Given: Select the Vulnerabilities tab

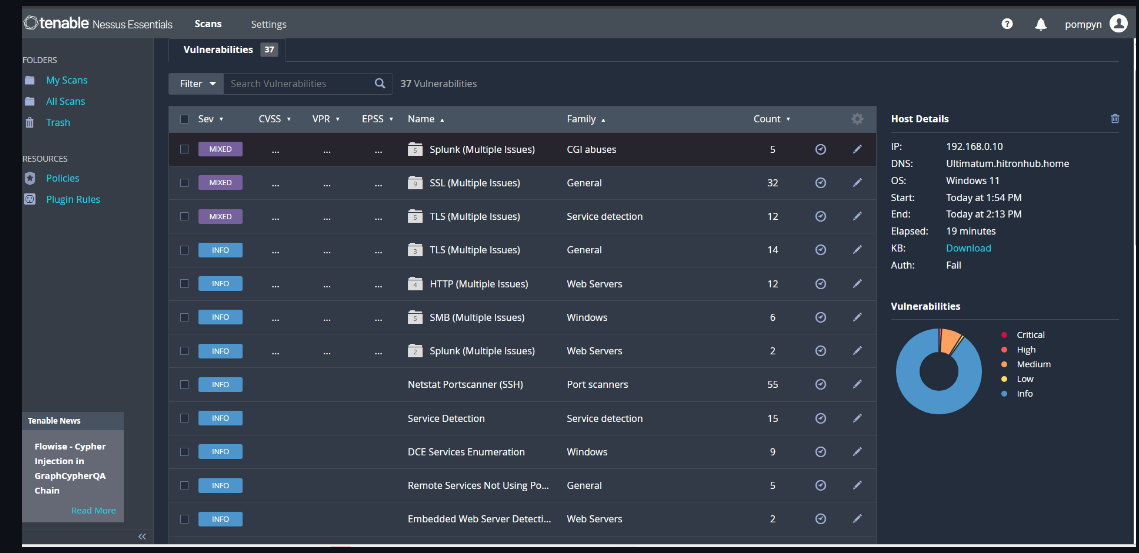Looking at the screenshot, I should click(227, 49).
